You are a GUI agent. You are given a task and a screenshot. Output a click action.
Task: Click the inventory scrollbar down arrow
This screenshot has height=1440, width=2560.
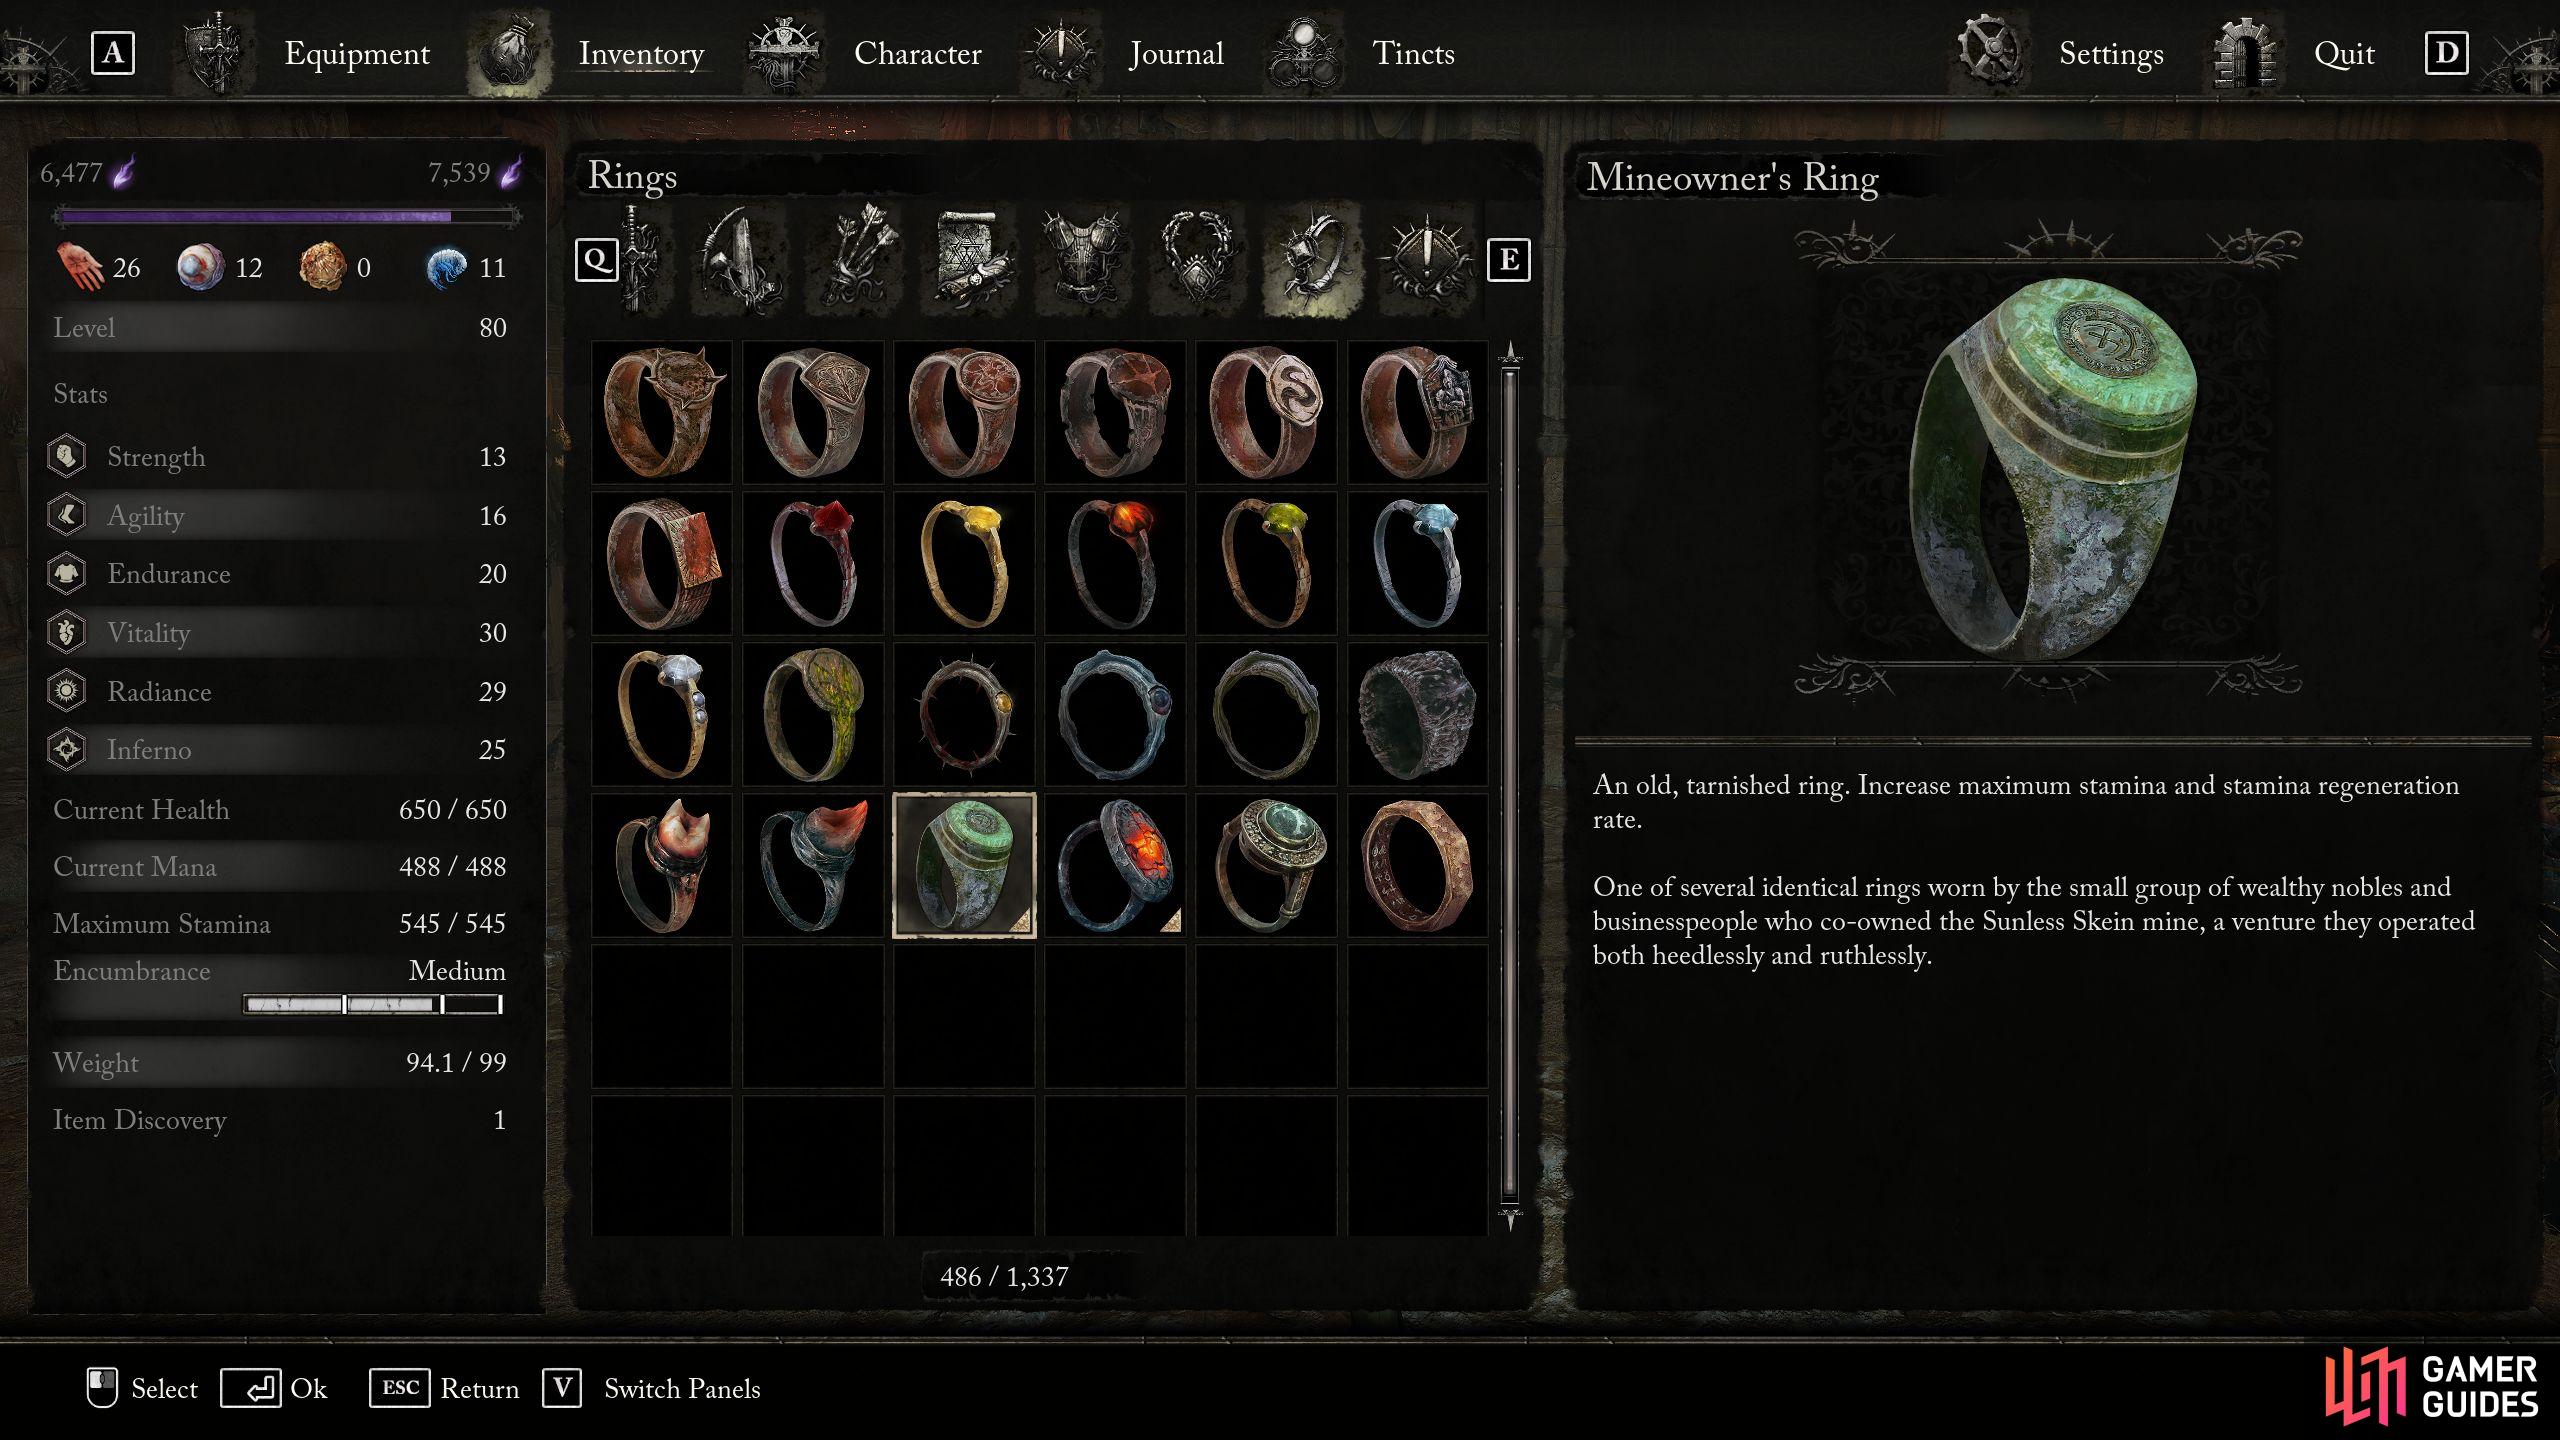tap(1510, 1219)
